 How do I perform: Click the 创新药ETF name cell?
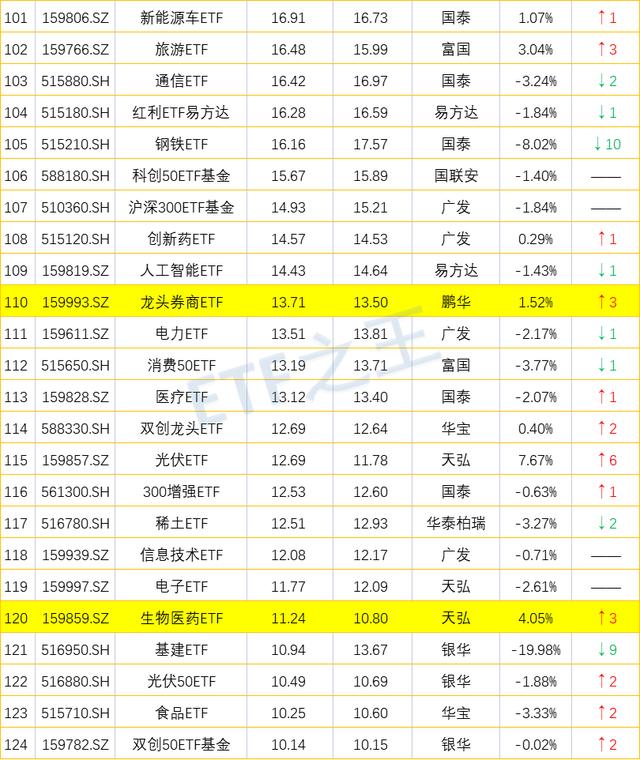pos(181,239)
